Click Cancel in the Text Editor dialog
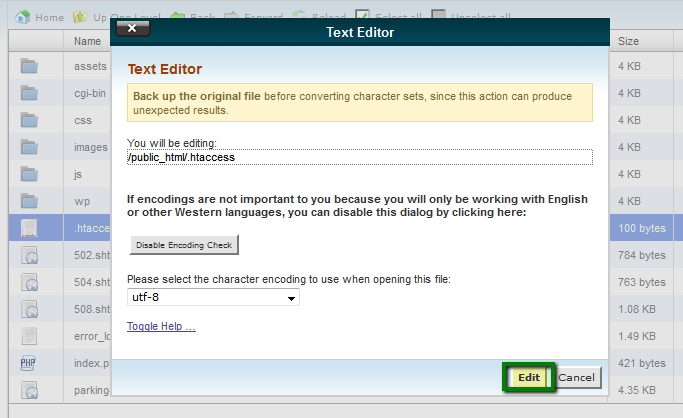 click(577, 377)
